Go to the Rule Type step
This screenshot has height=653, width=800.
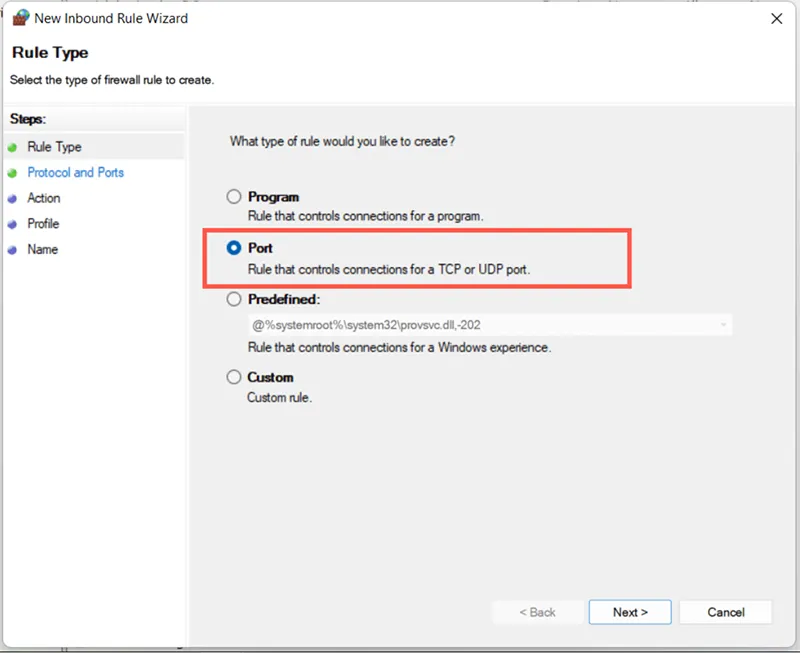(54, 147)
